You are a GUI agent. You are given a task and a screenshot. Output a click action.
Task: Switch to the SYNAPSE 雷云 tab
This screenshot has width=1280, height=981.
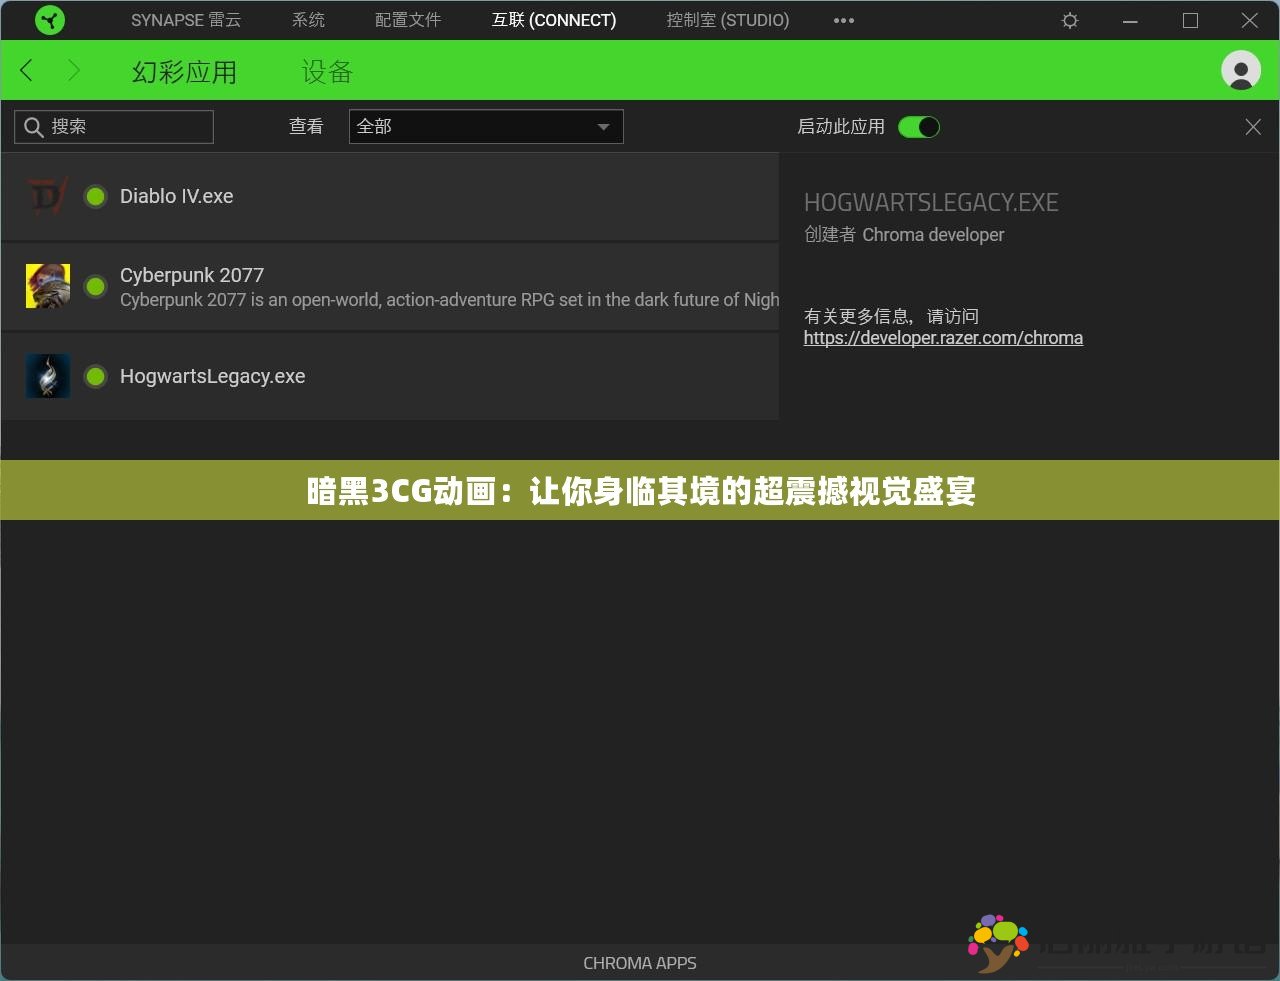click(x=186, y=20)
